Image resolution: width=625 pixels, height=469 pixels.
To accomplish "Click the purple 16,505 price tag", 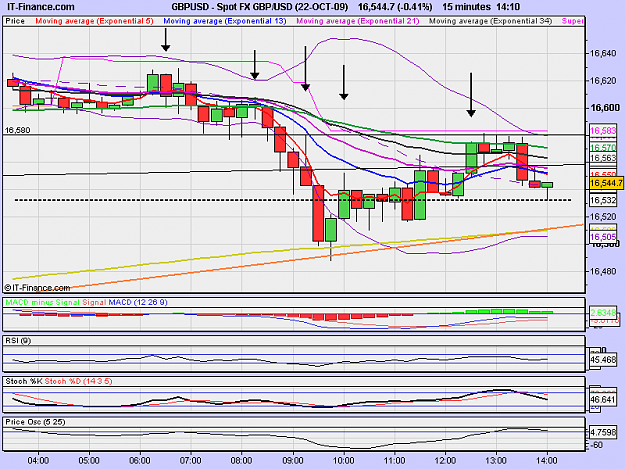I will 603,237.
